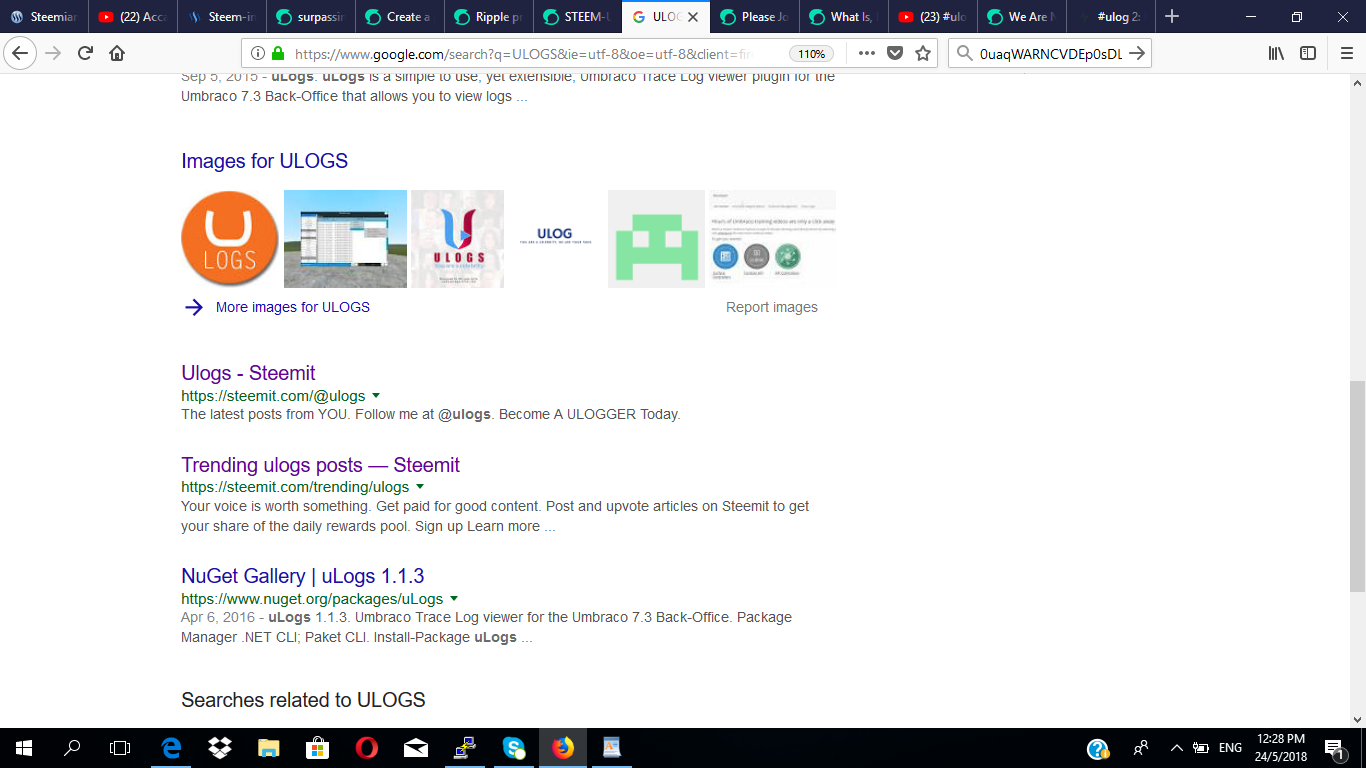Expand dropdown arrow beside steemit.com/trending/ulogs
This screenshot has width=1366, height=768.
pyautogui.click(x=419, y=487)
